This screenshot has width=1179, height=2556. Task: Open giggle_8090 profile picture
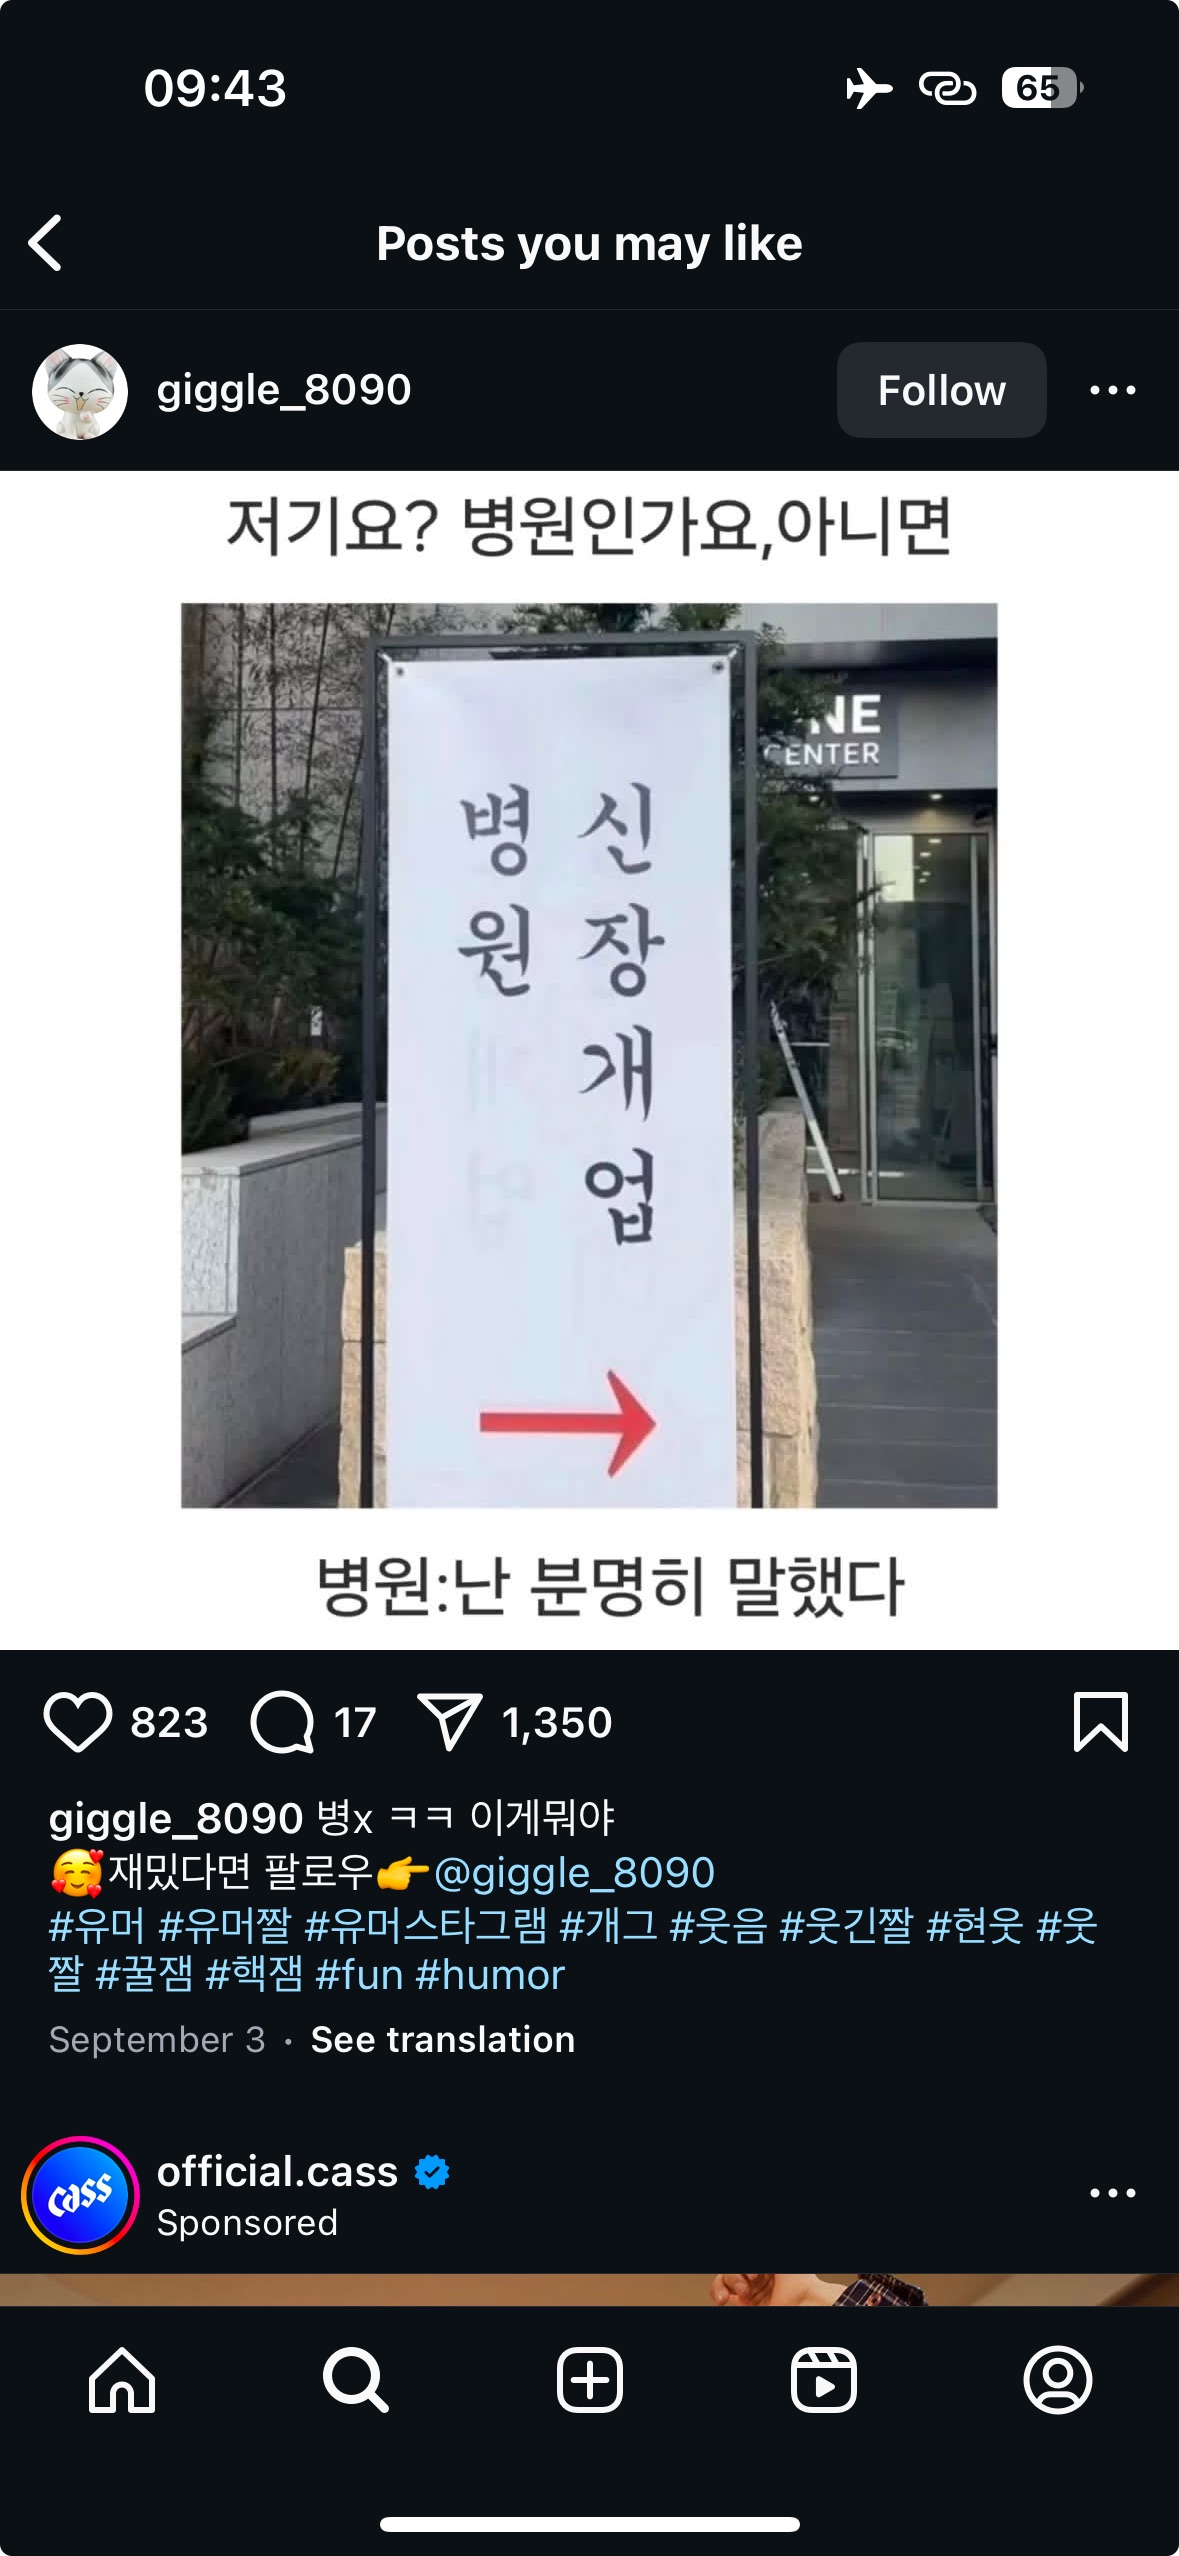[x=80, y=391]
